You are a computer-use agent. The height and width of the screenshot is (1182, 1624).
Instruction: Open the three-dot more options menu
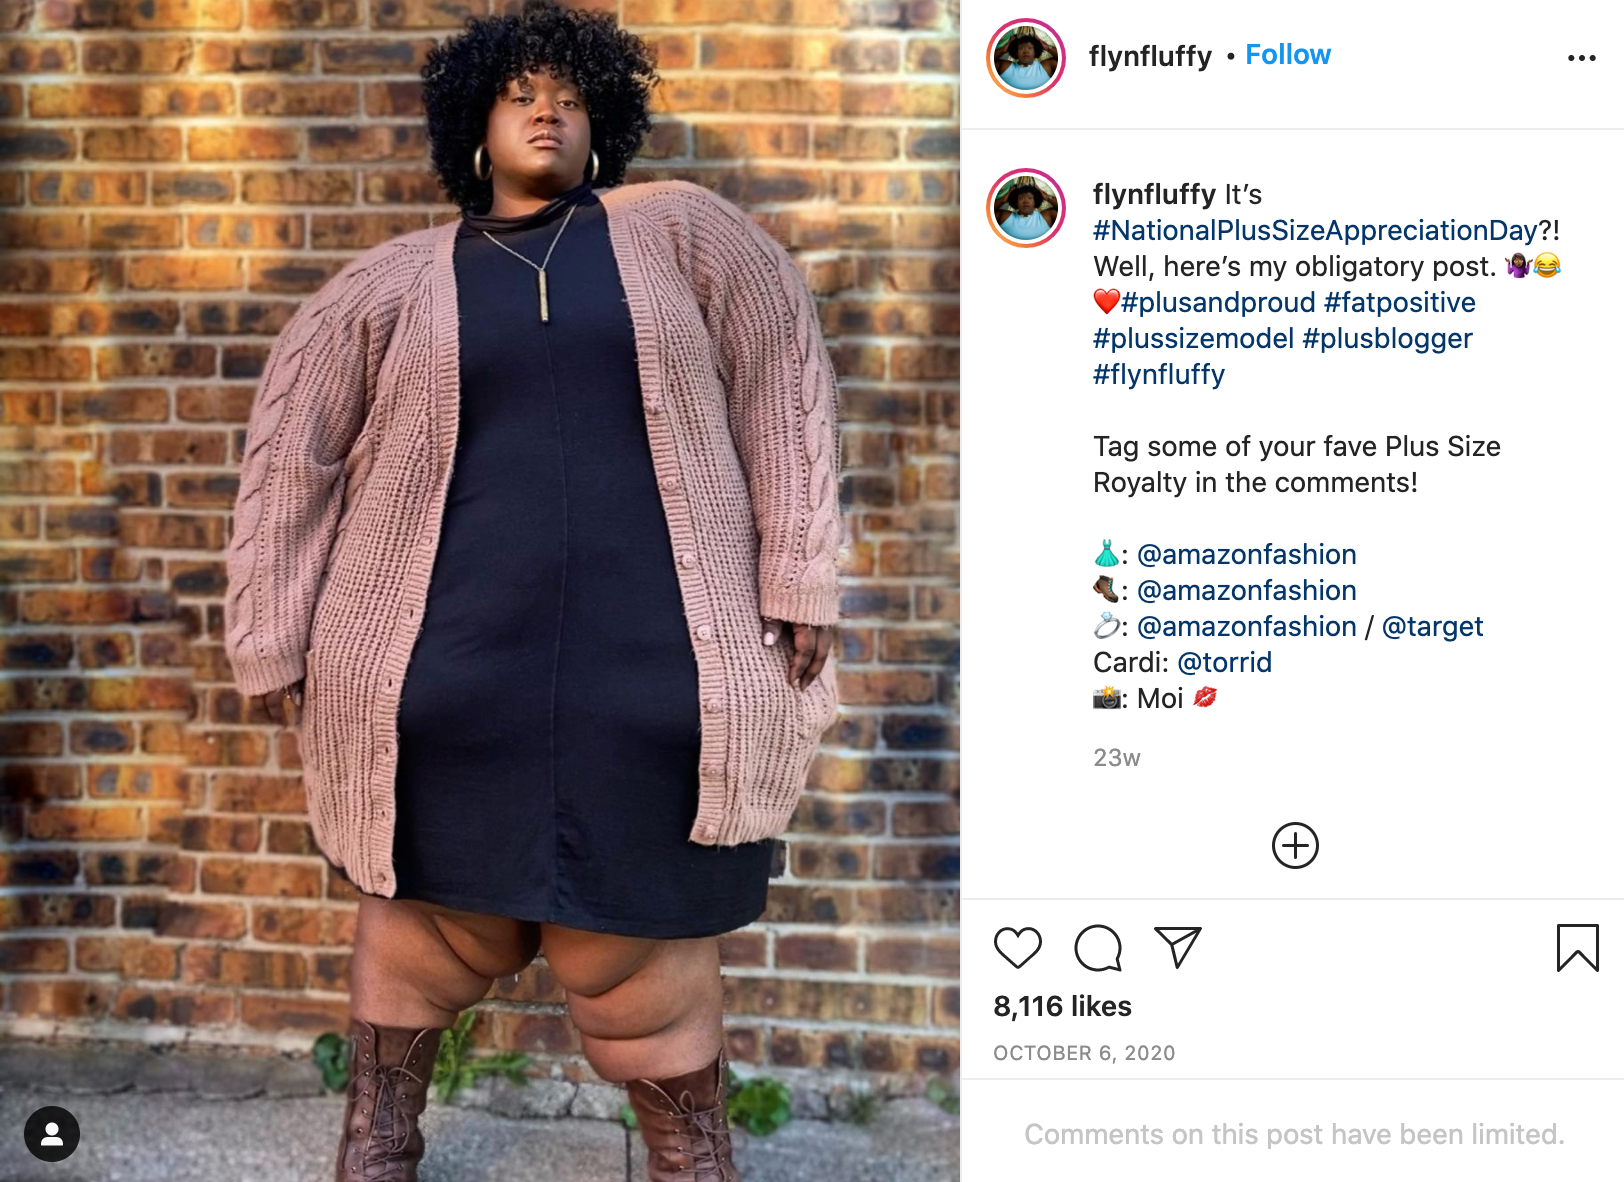coord(1582,58)
